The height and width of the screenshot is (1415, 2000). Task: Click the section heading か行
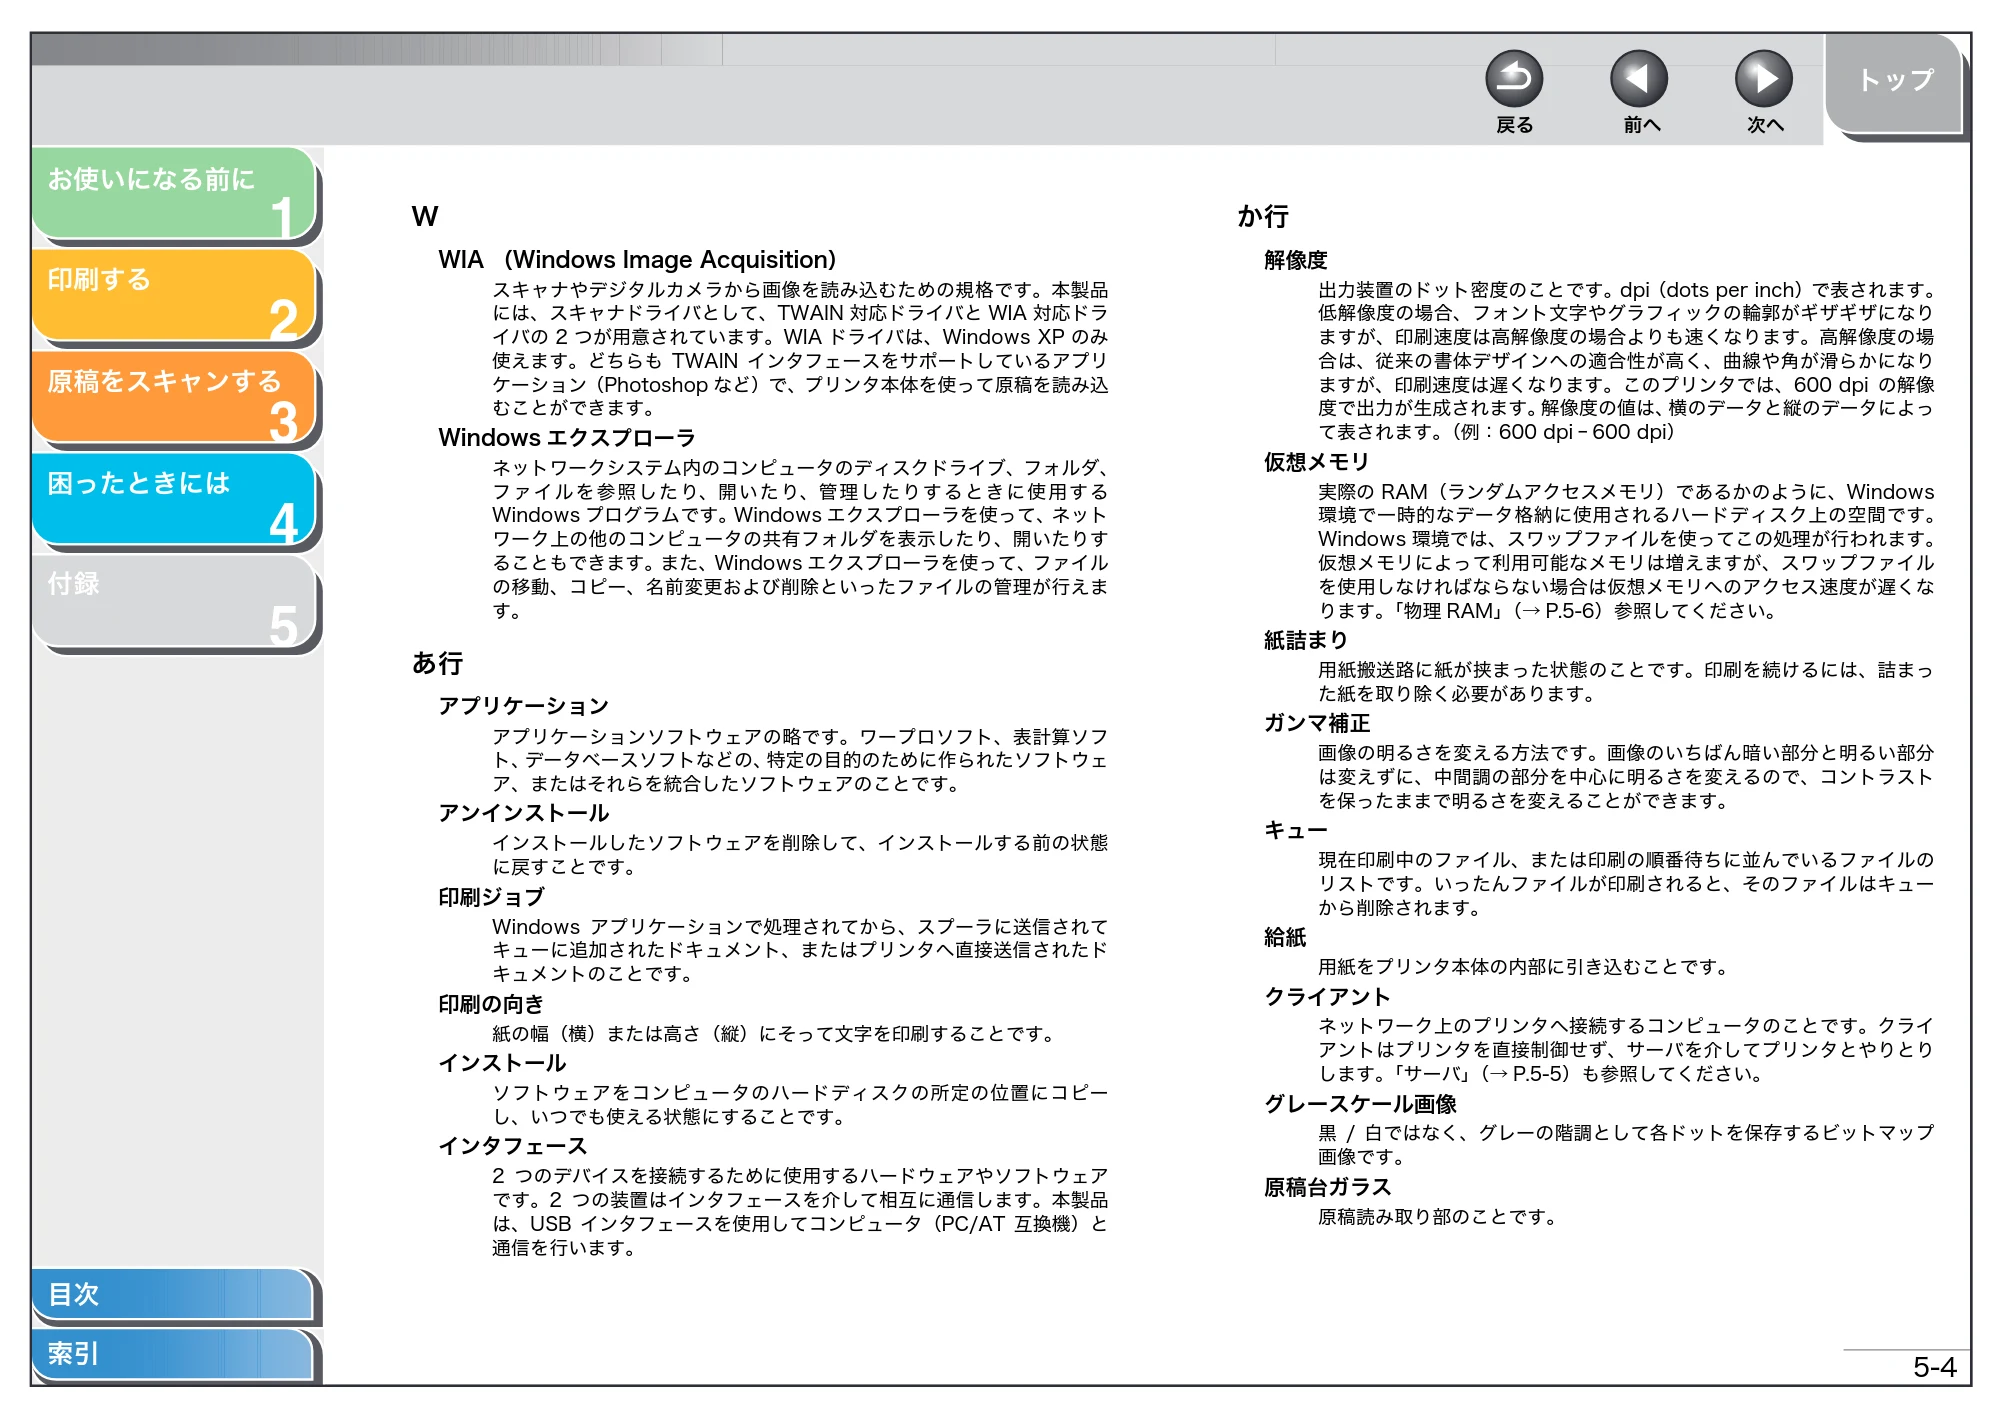[x=1263, y=216]
